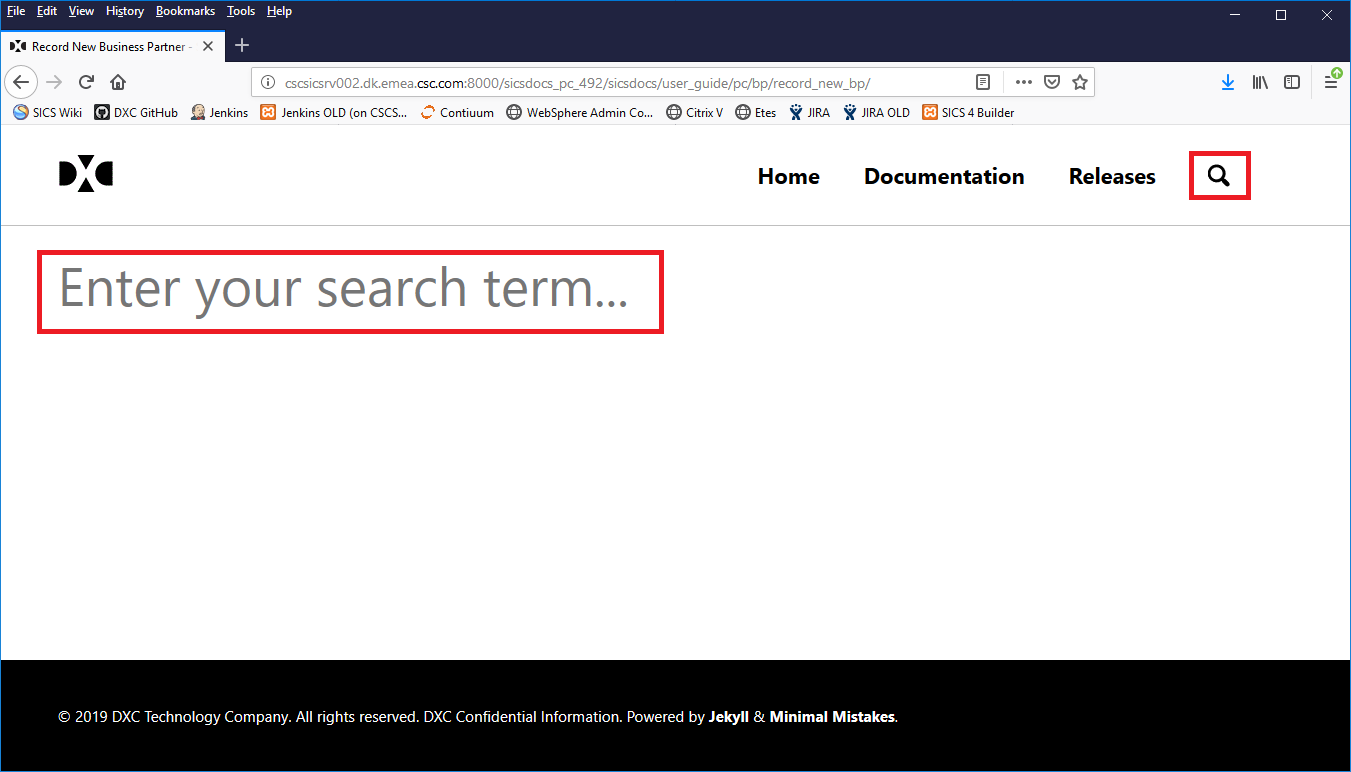Open the SICS 4 Builder bookmark
Screen dimensions: 1351x772
967,112
